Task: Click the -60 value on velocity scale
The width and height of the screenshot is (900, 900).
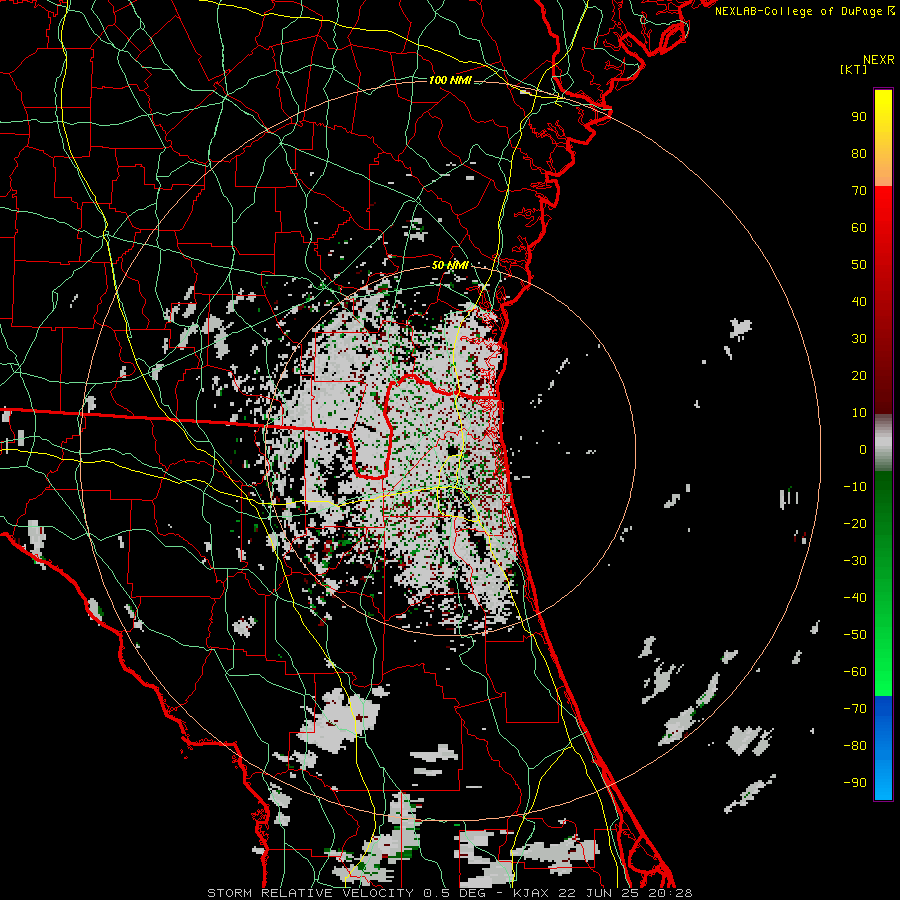Action: point(855,672)
